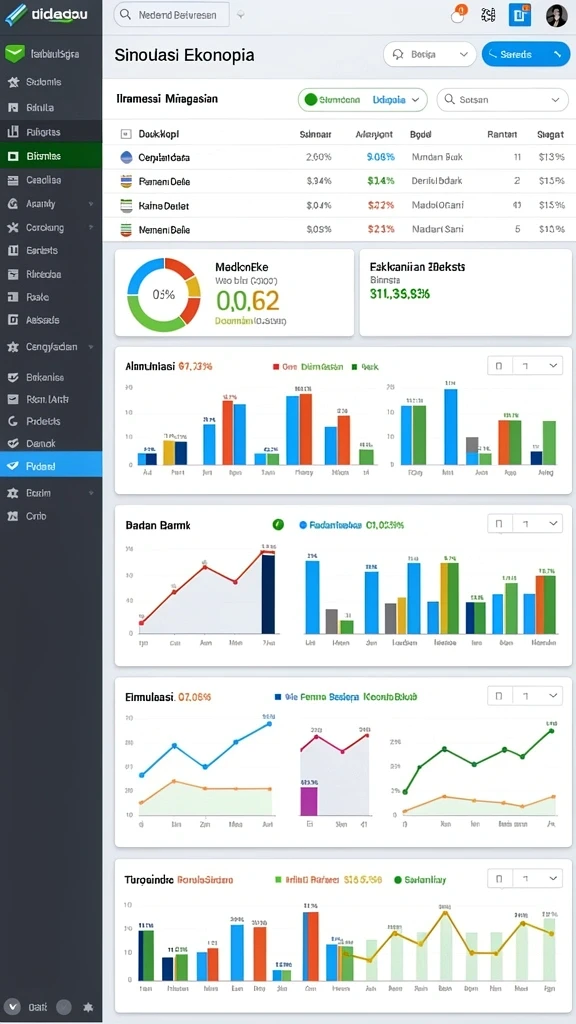Open the Botiga dropdown
The width and height of the screenshot is (576, 1024).
[430, 54]
